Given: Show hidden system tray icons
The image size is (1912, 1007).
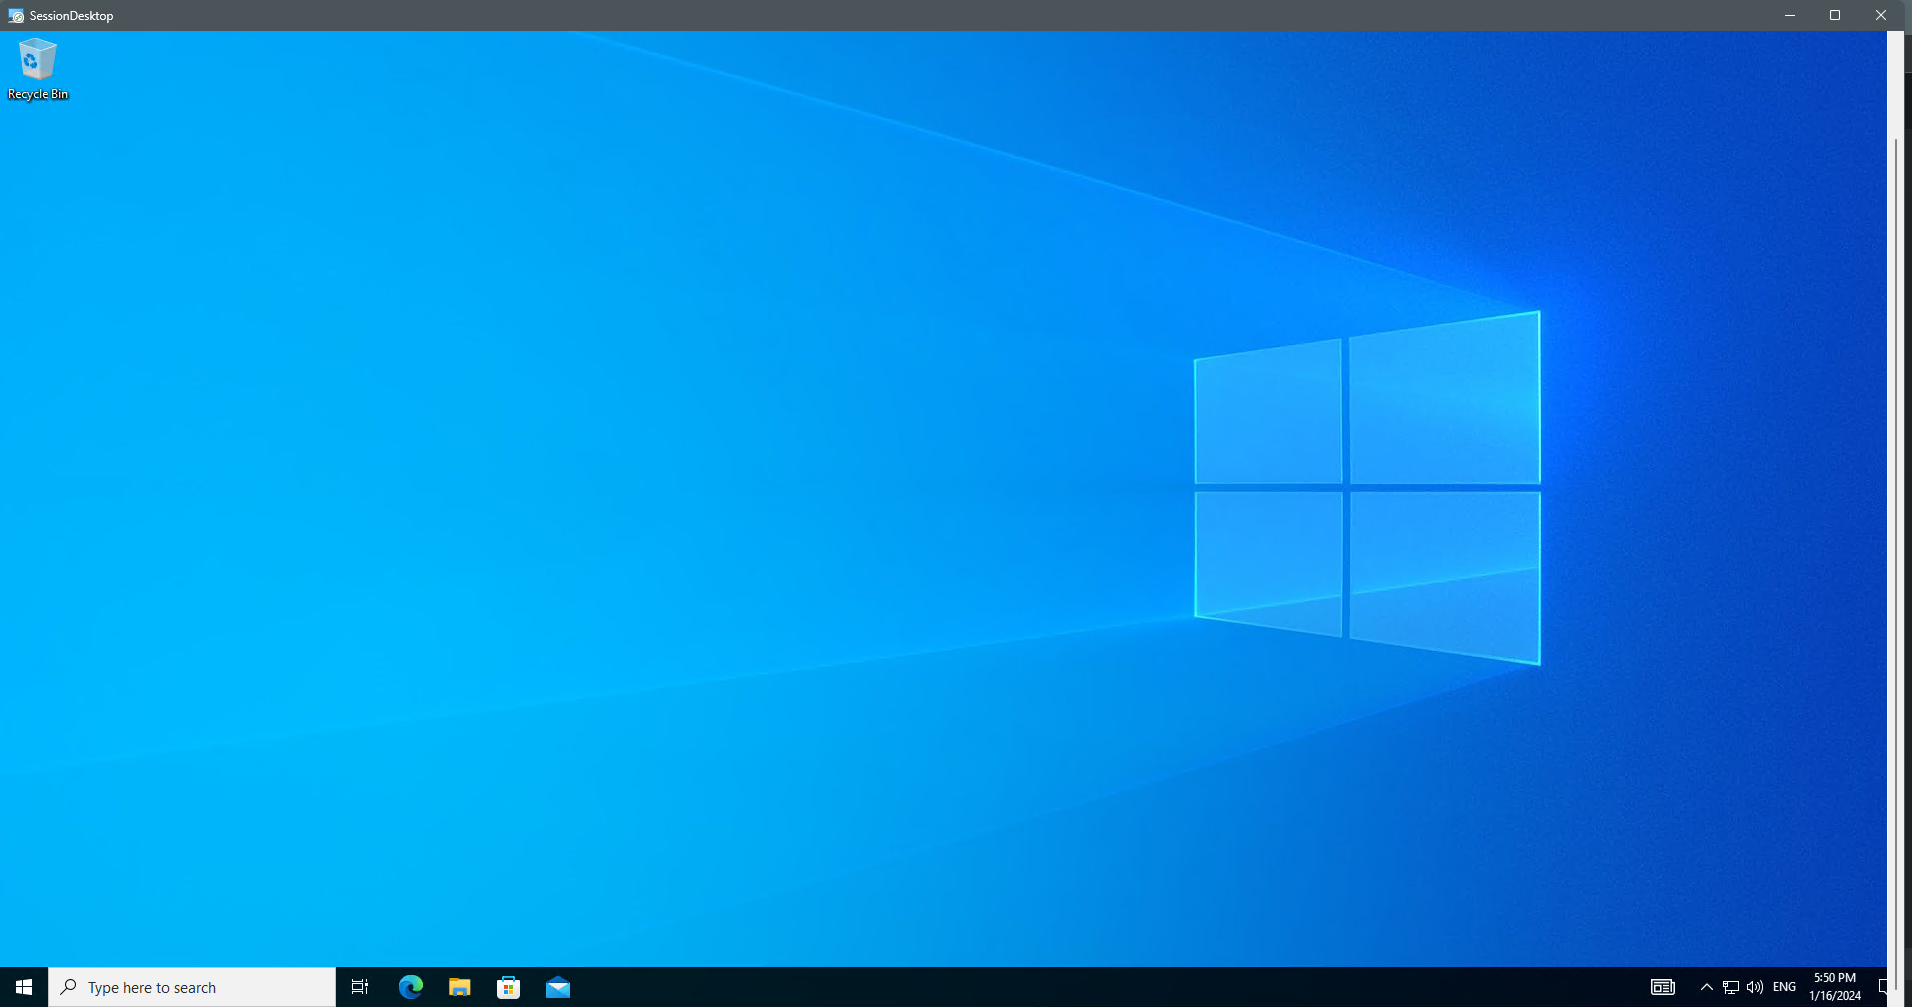Looking at the screenshot, I should pos(1706,987).
